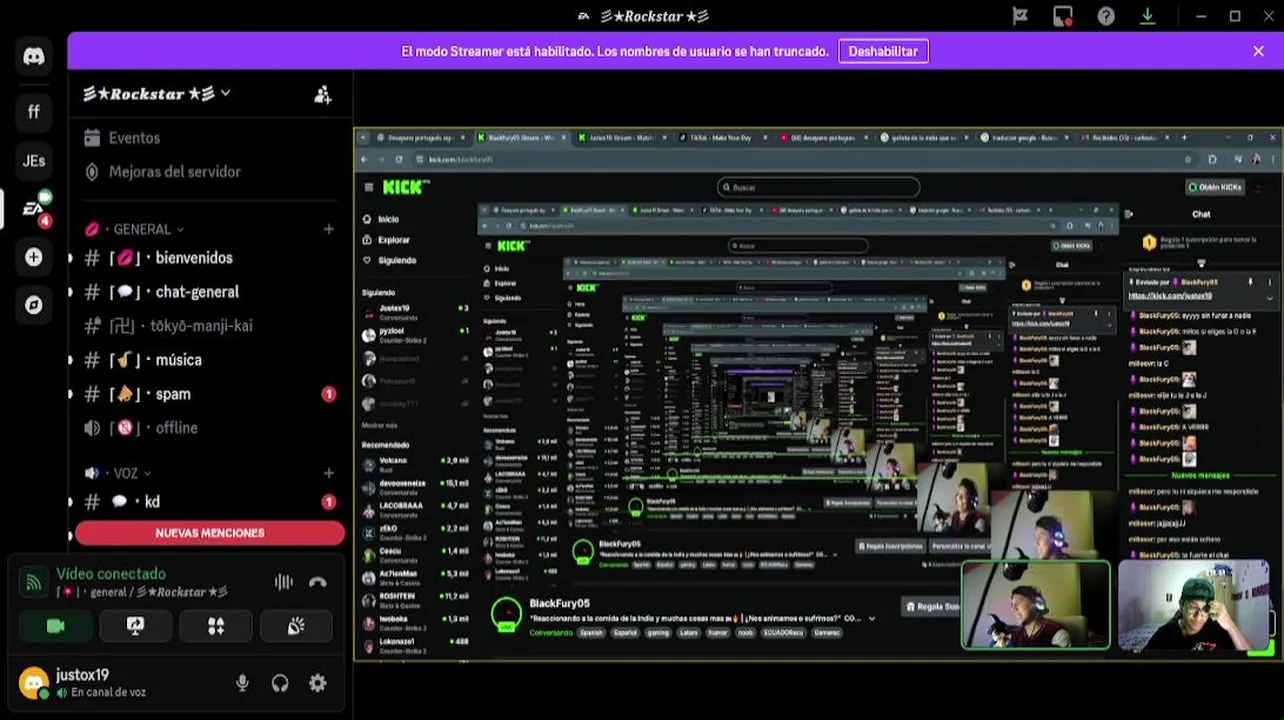Screen dimensions: 1284x720
Task: Click the streamer mode icon in title bar
Action: click(1063, 16)
